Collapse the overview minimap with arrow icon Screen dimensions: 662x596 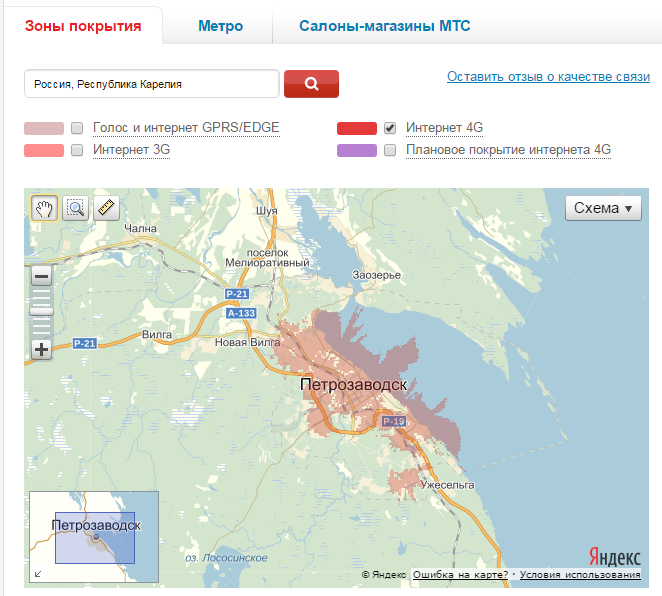[38, 574]
